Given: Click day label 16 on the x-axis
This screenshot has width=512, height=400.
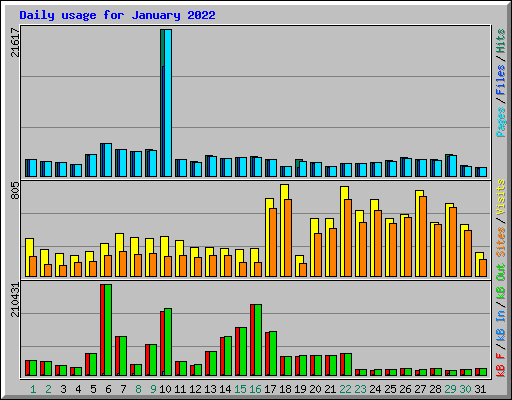Looking at the screenshot, I should tap(255, 389).
